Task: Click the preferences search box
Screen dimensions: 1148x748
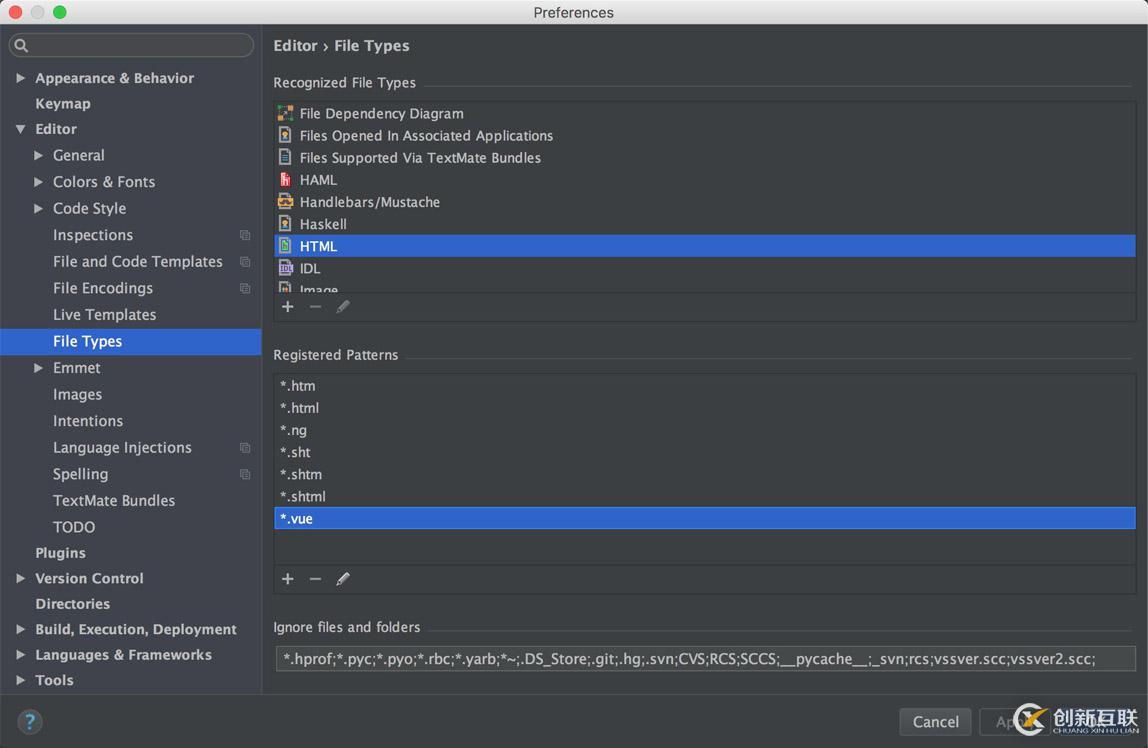Action: click(x=130, y=45)
